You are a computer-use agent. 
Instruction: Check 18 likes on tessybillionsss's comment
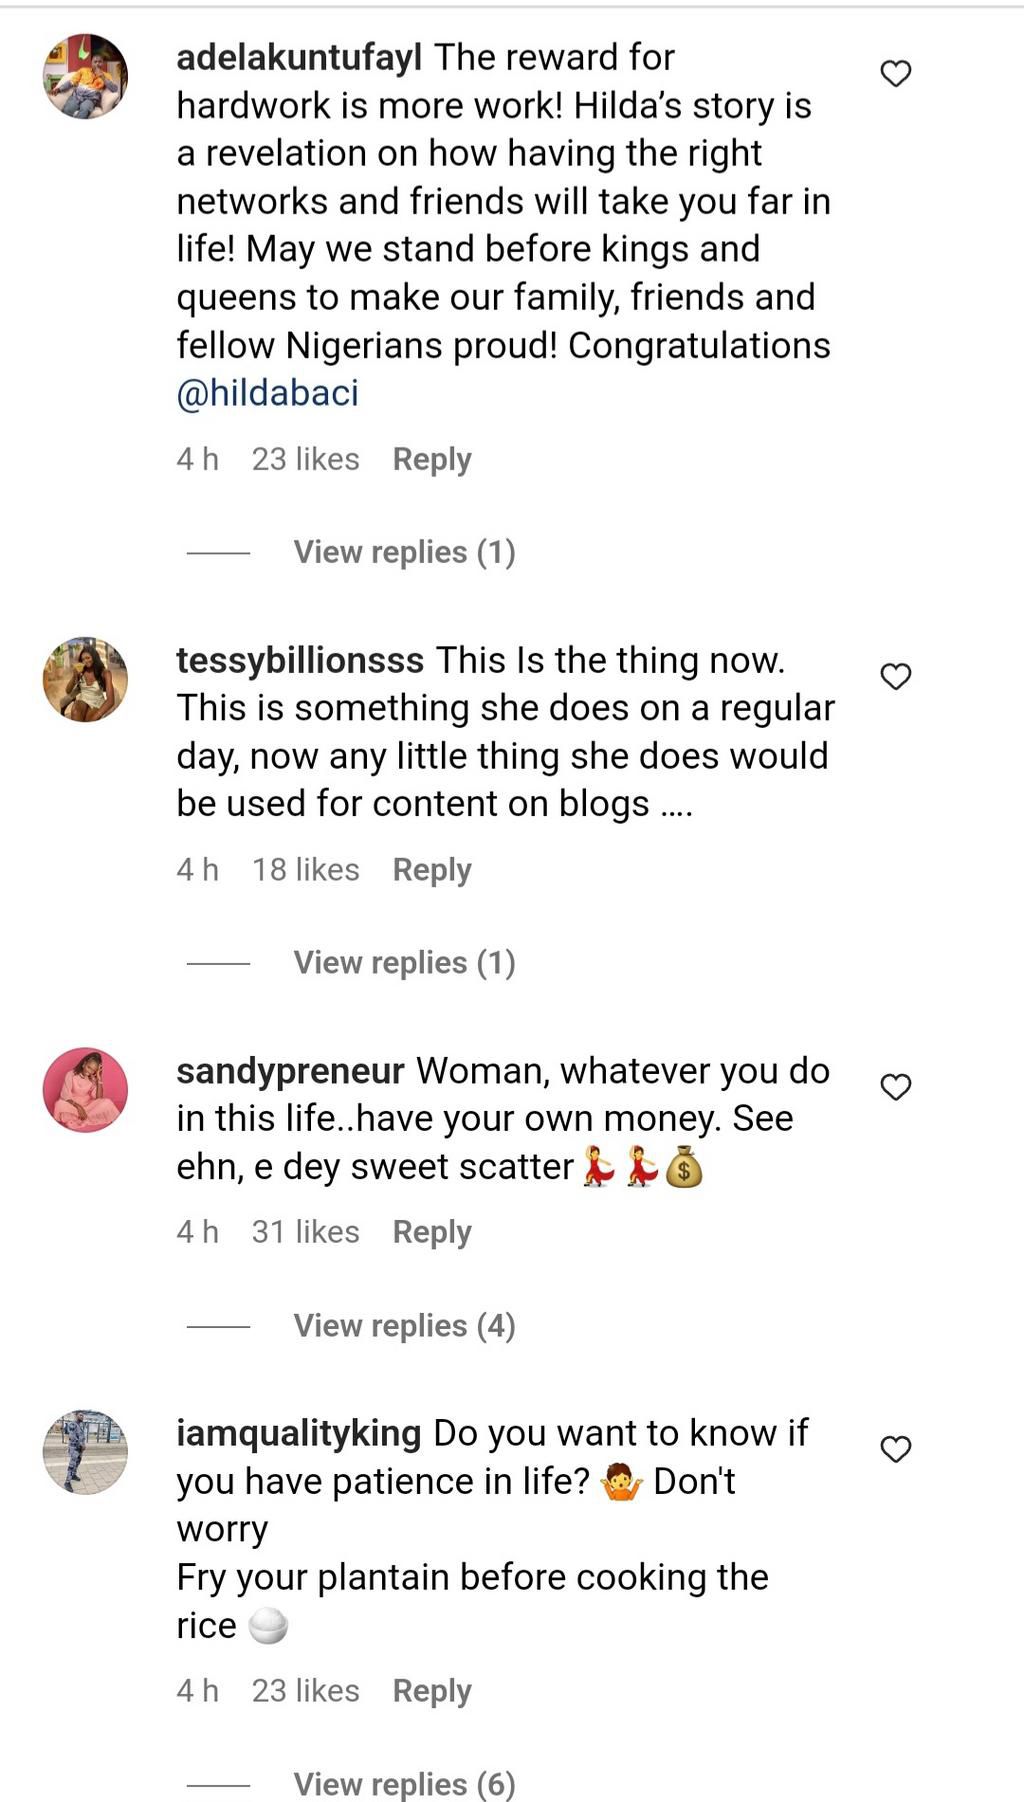pyautogui.click(x=305, y=870)
